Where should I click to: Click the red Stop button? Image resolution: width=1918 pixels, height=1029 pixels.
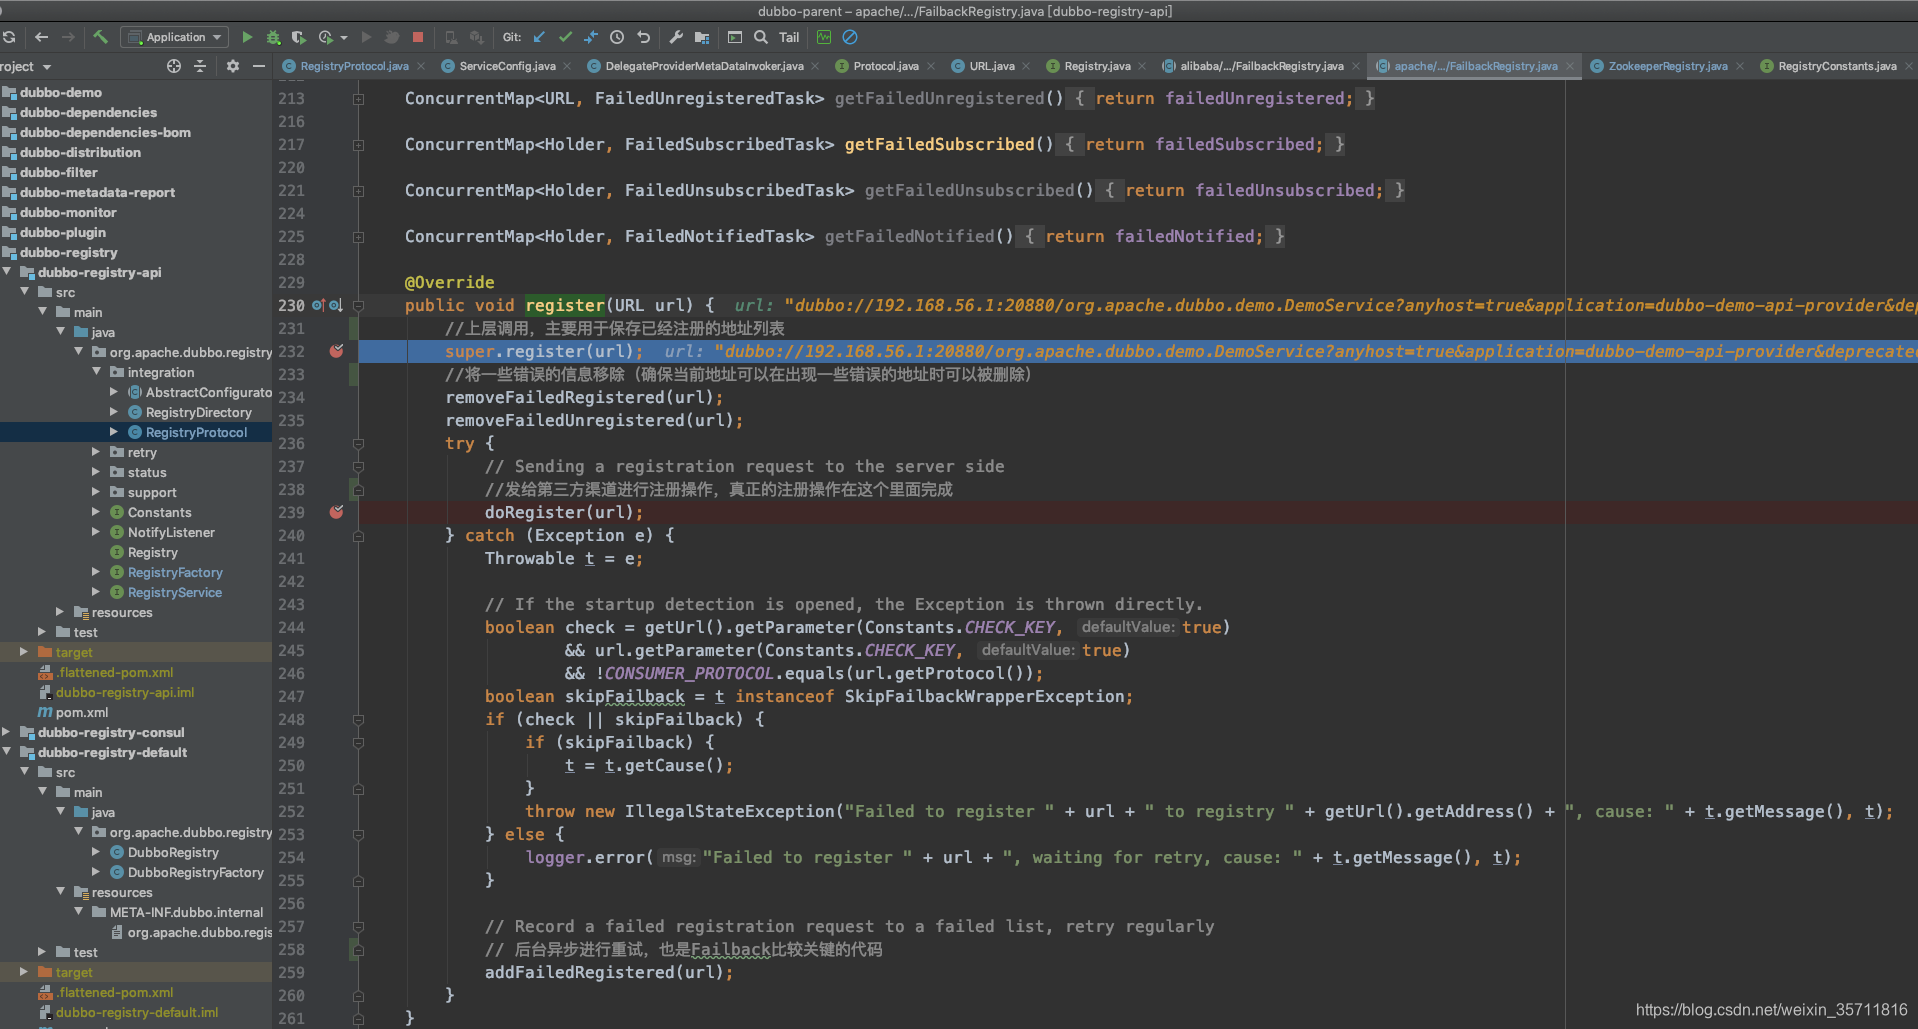(x=418, y=37)
